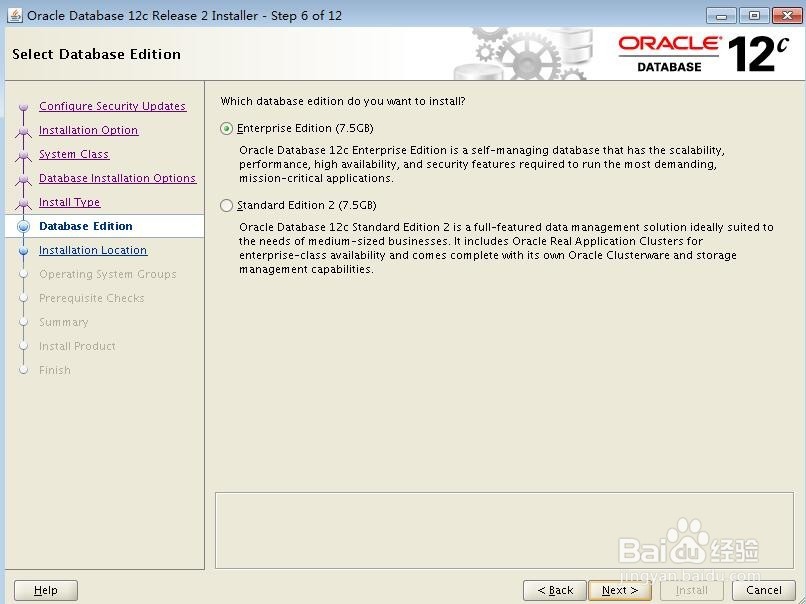806x604 pixels.
Task: Maximize the installer window
Action: click(754, 16)
